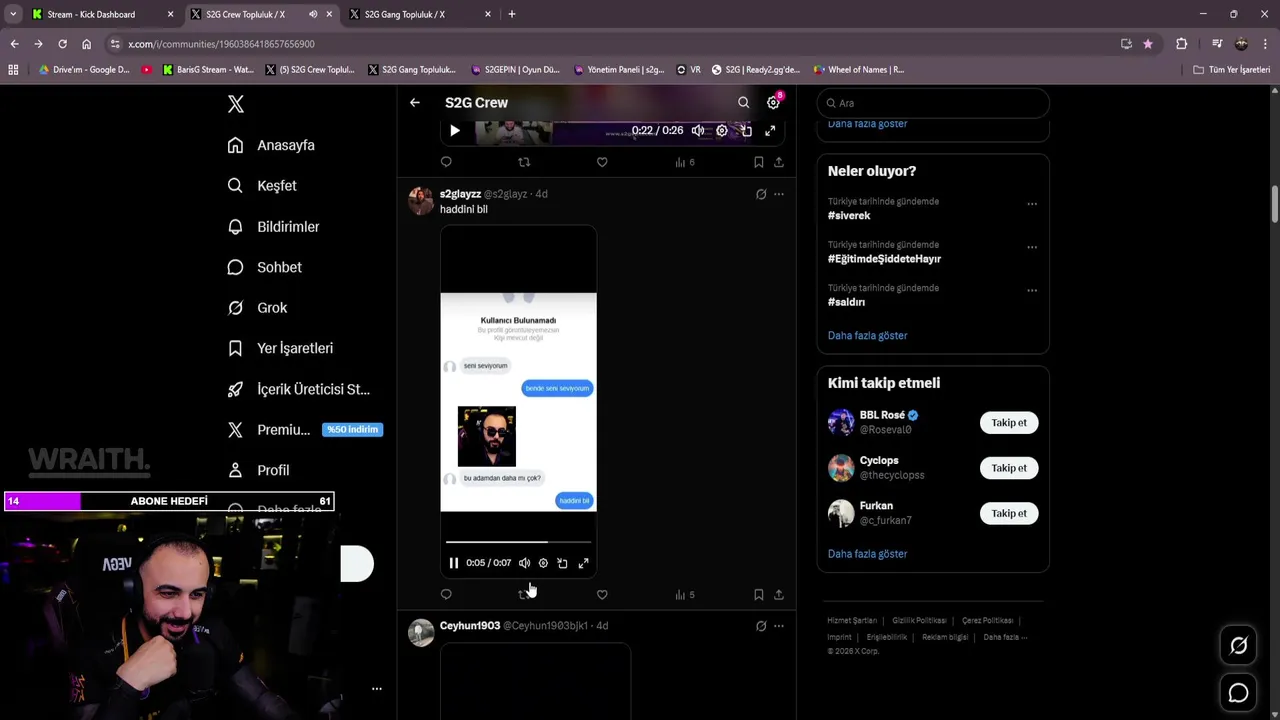This screenshot has width=1280, height=720.
Task: Share the top video post
Action: 779,162
